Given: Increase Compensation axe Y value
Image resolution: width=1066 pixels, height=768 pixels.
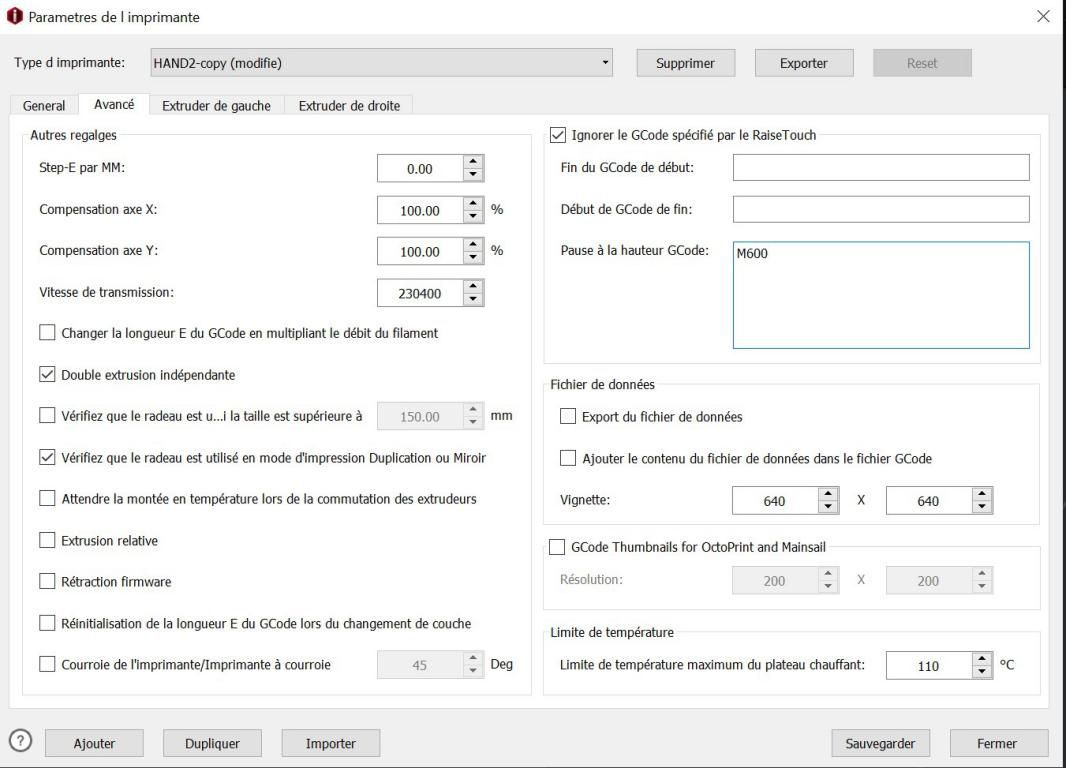Looking at the screenshot, I should point(473,245).
